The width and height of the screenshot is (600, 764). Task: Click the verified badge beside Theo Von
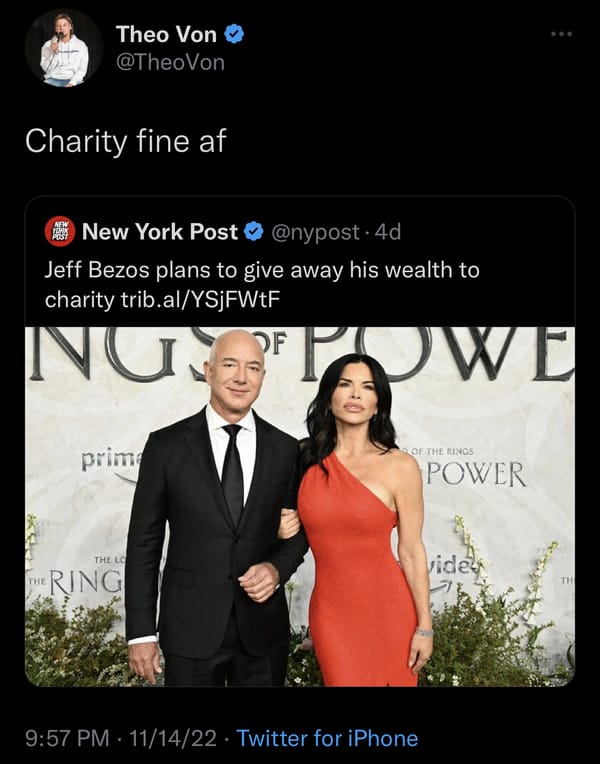(234, 34)
